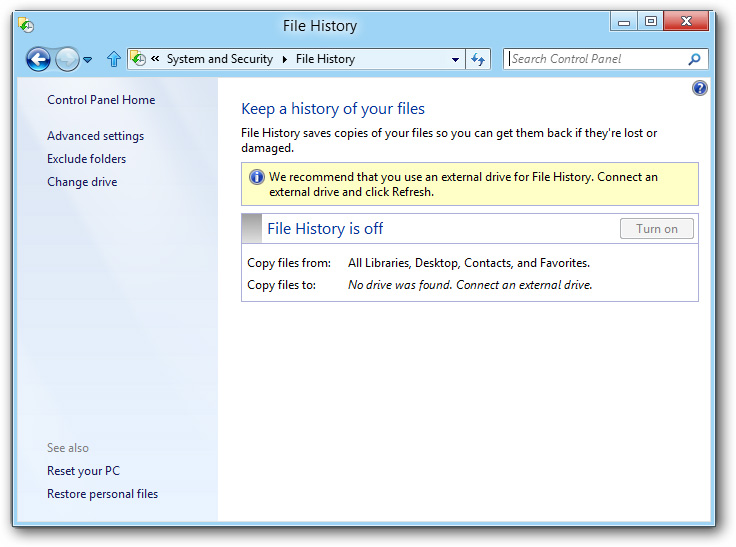736x547 pixels.
Task: Click the File History title bar icon
Action: click(26, 25)
